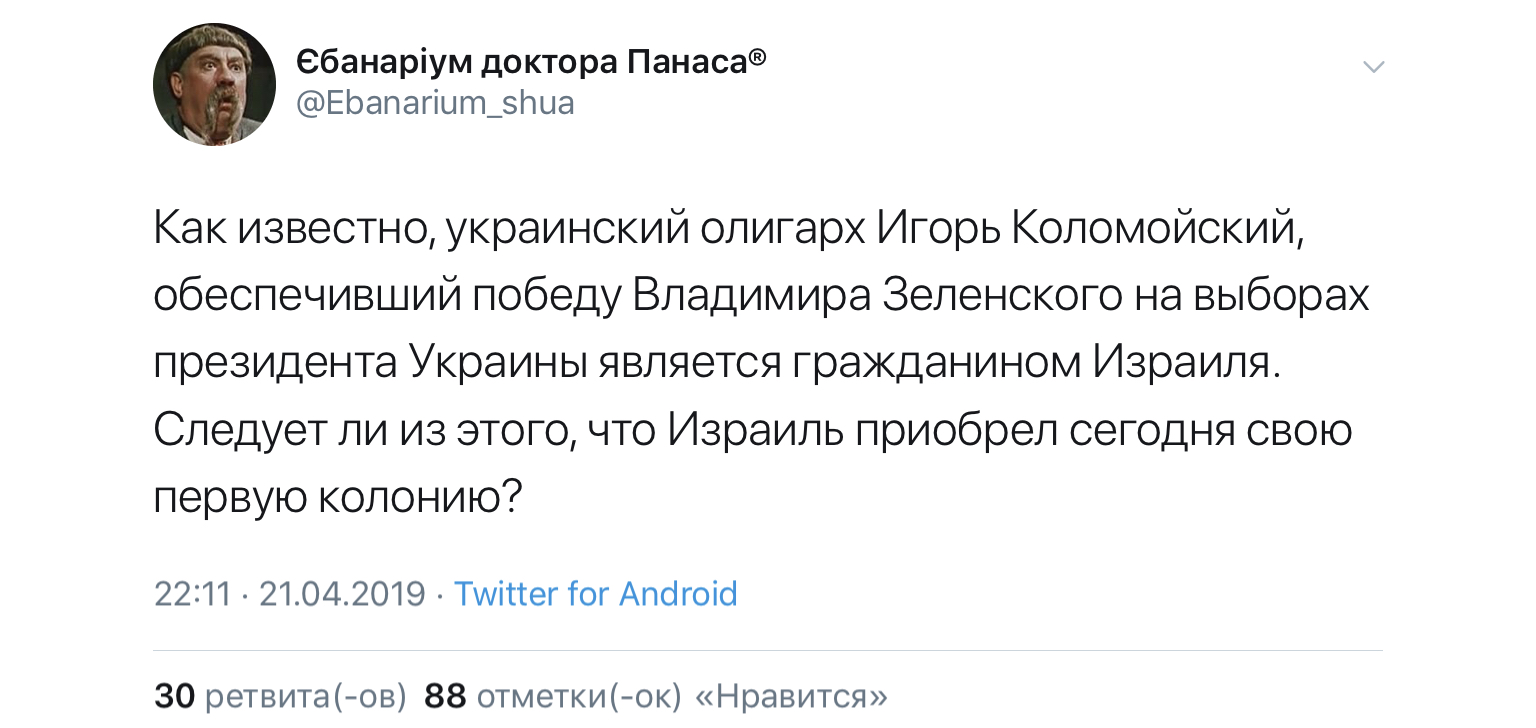Open the tweet options chevron menu

(x=1375, y=68)
